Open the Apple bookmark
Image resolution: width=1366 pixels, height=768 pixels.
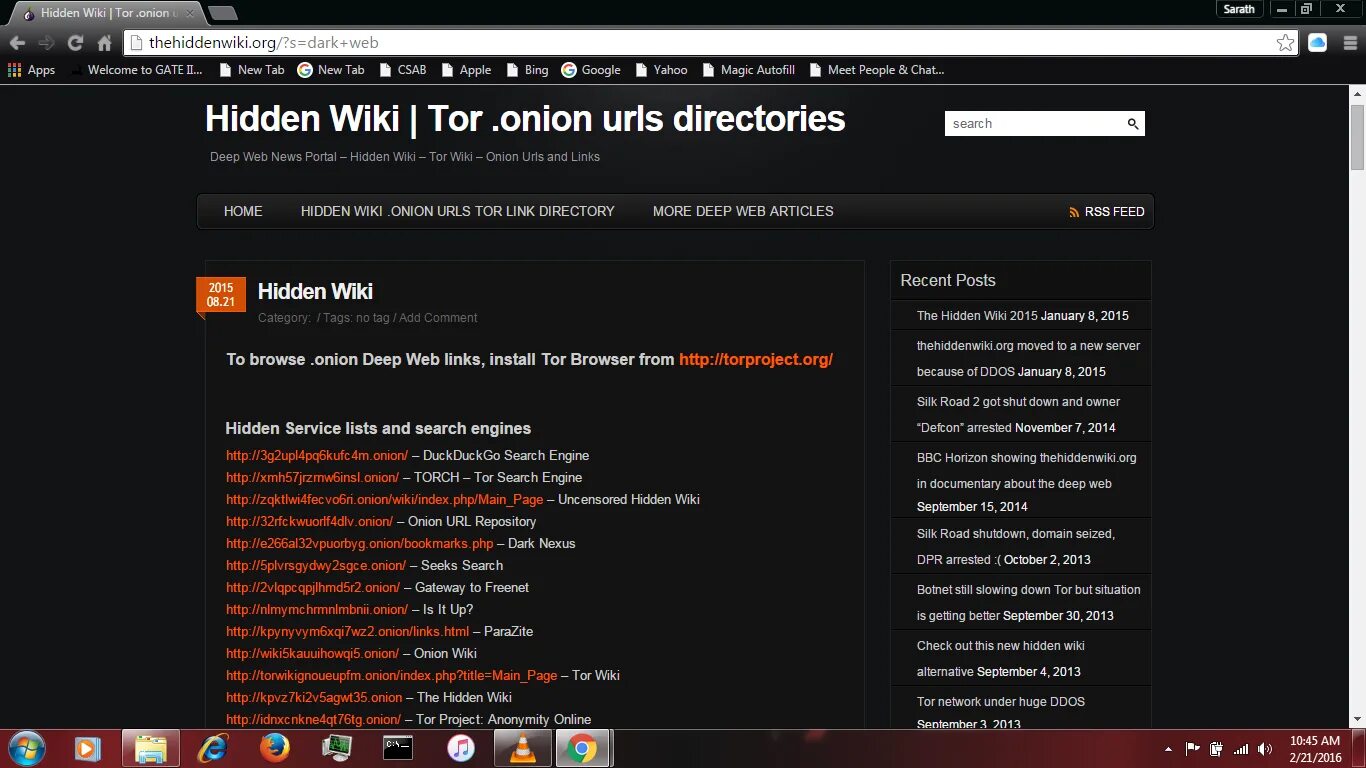click(x=466, y=70)
